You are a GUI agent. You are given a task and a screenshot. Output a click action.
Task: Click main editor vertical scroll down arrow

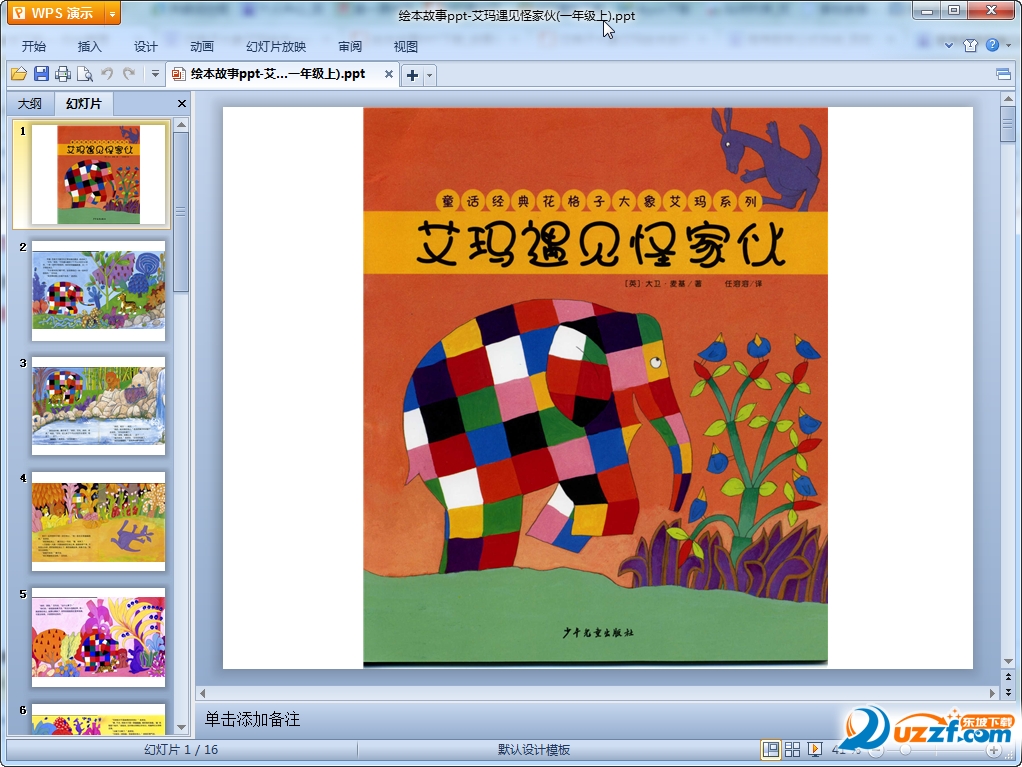click(1008, 661)
